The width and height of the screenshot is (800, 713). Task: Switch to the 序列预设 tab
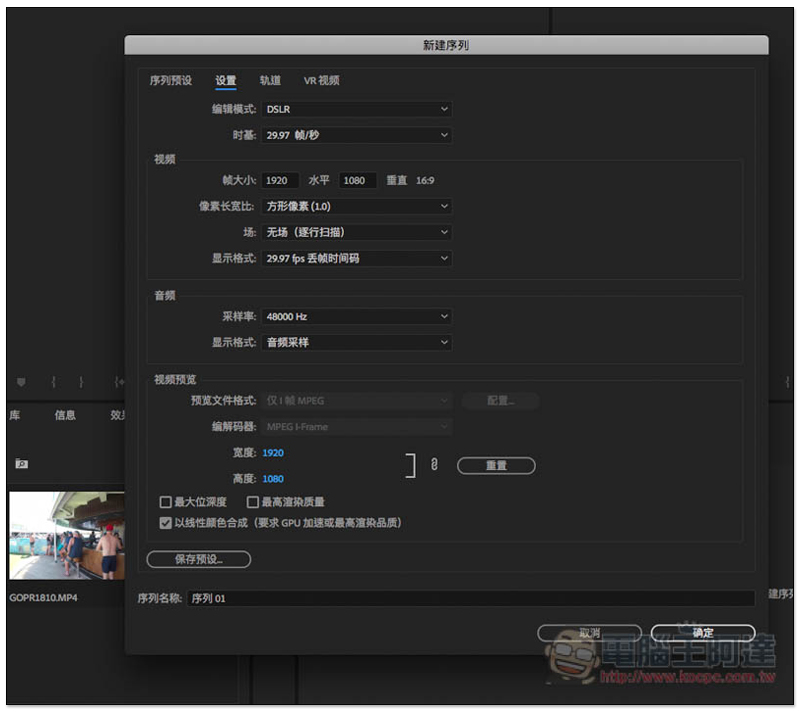[x=170, y=81]
